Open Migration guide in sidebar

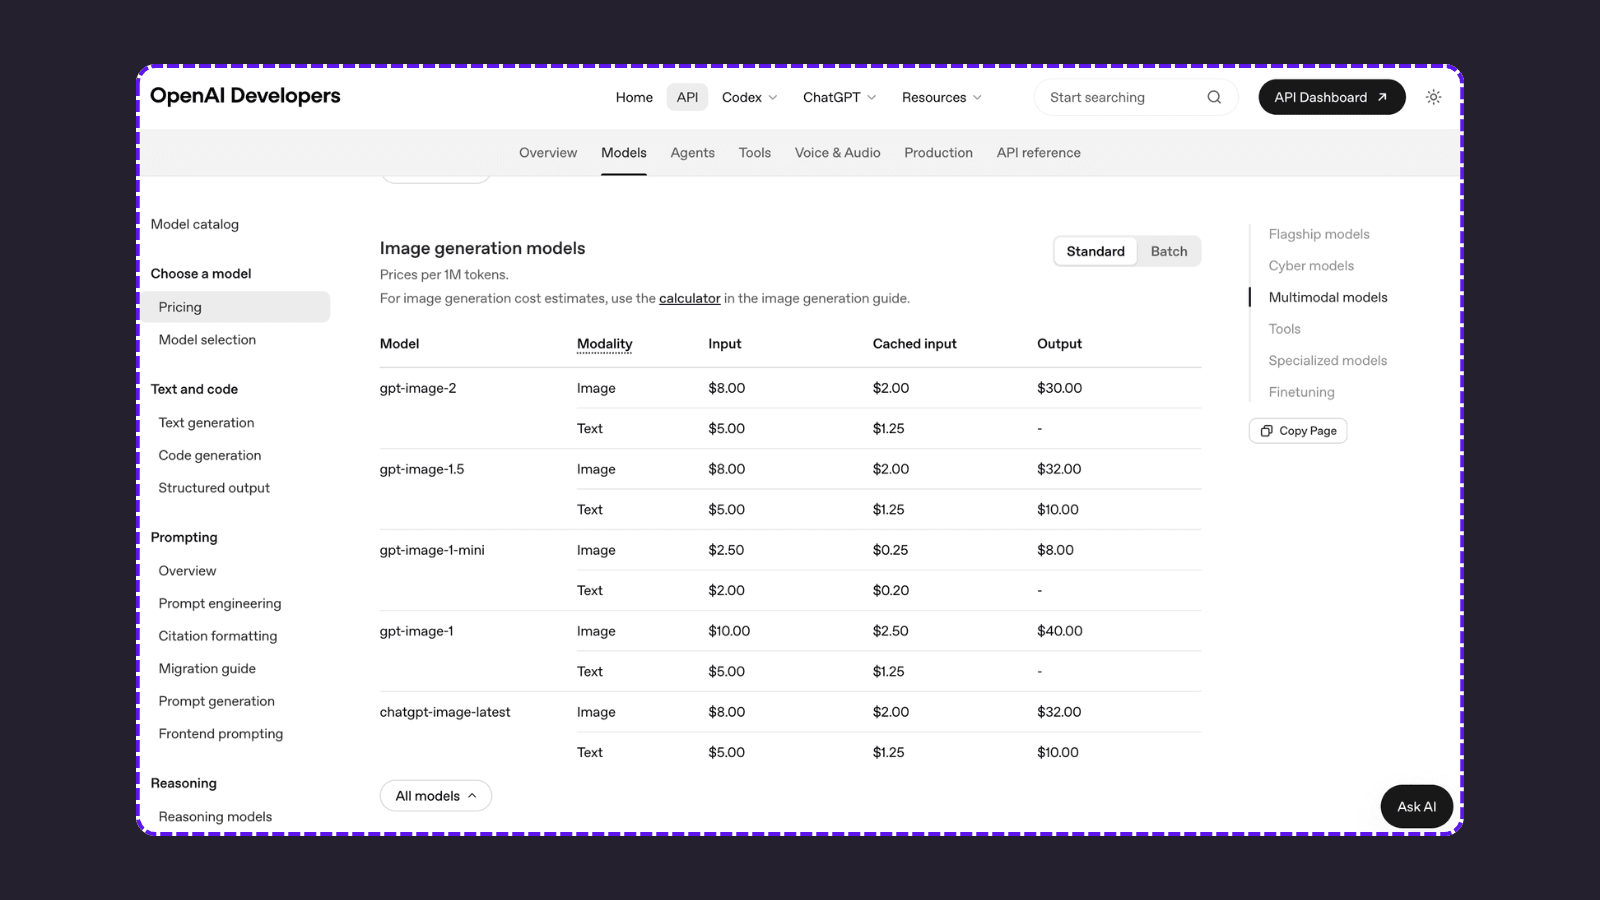pyautogui.click(x=207, y=669)
